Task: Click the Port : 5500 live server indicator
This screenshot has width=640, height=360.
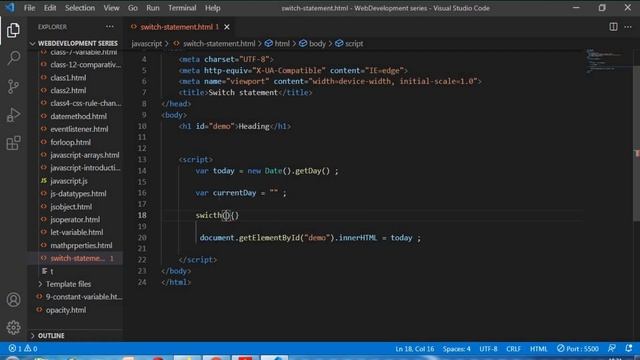Action: click(x=578, y=349)
